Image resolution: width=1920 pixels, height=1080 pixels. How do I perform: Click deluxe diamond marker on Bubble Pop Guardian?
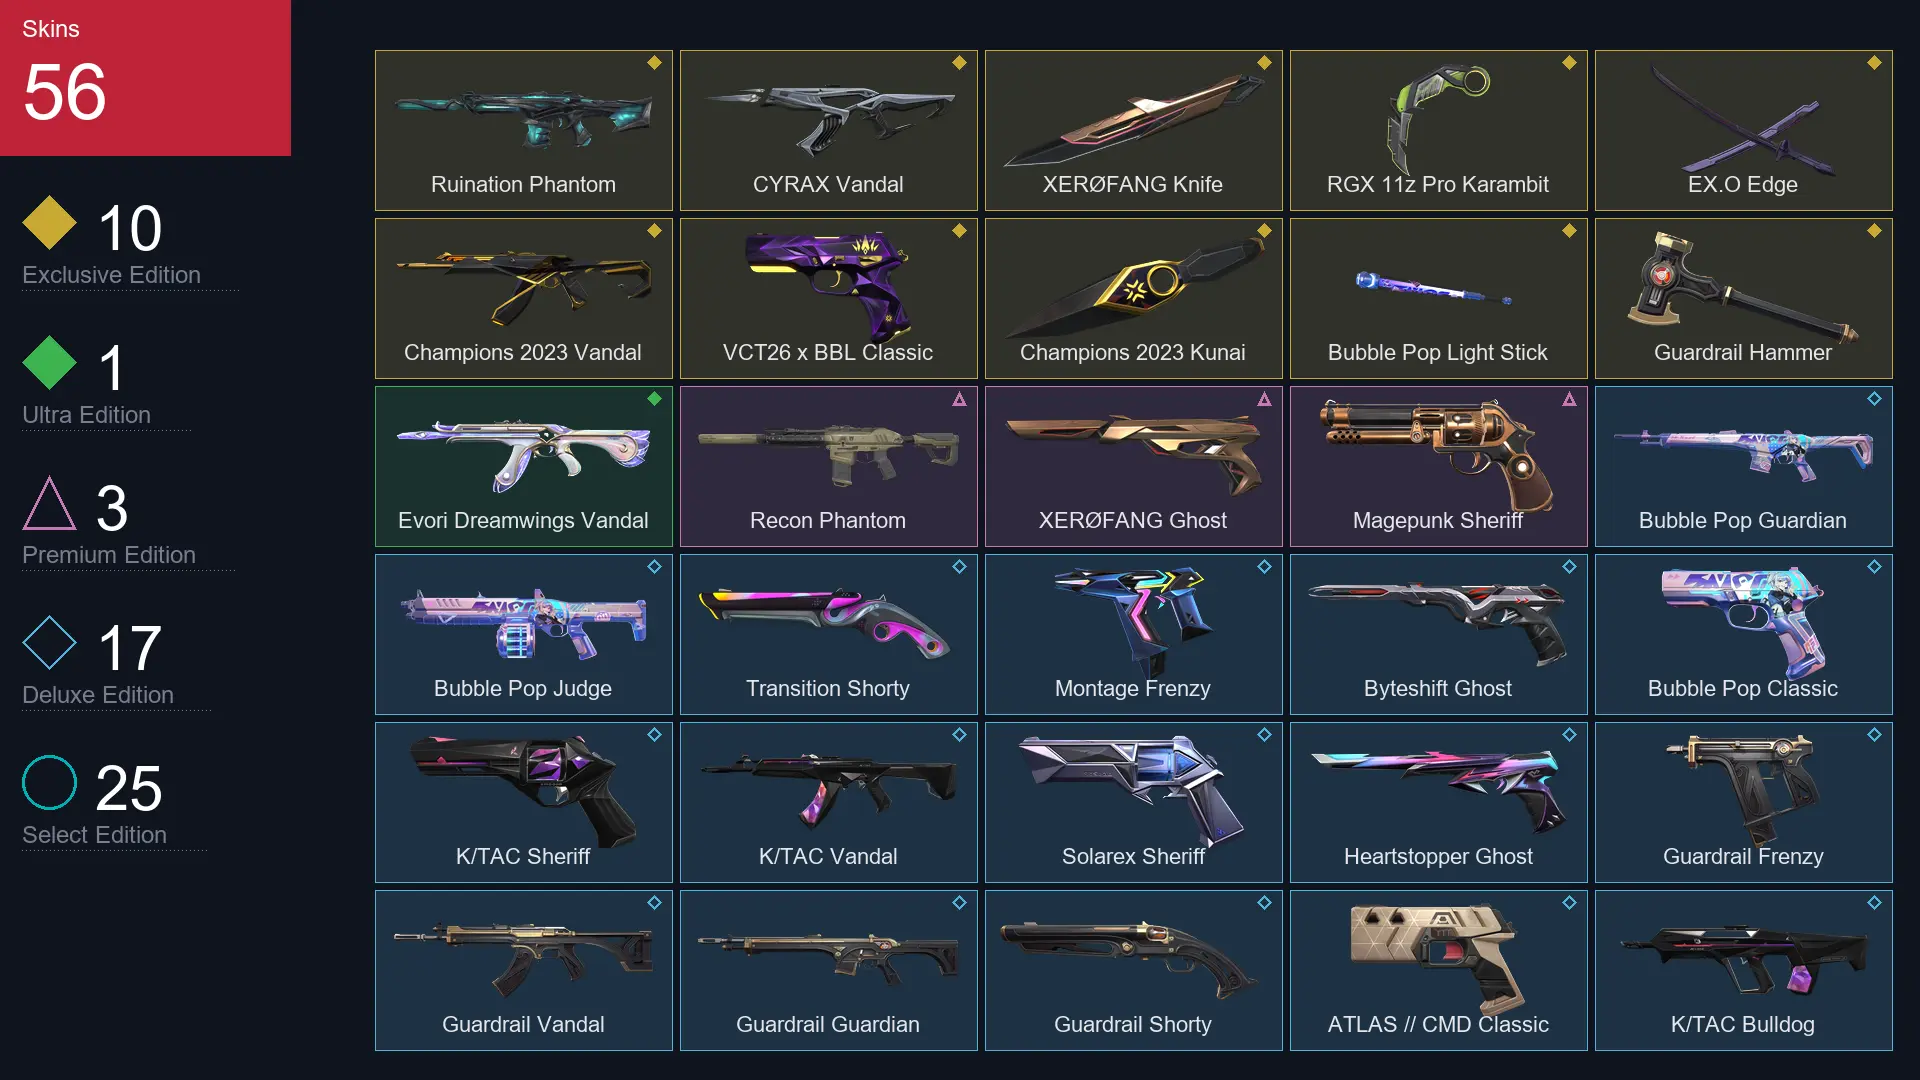pyautogui.click(x=1874, y=399)
